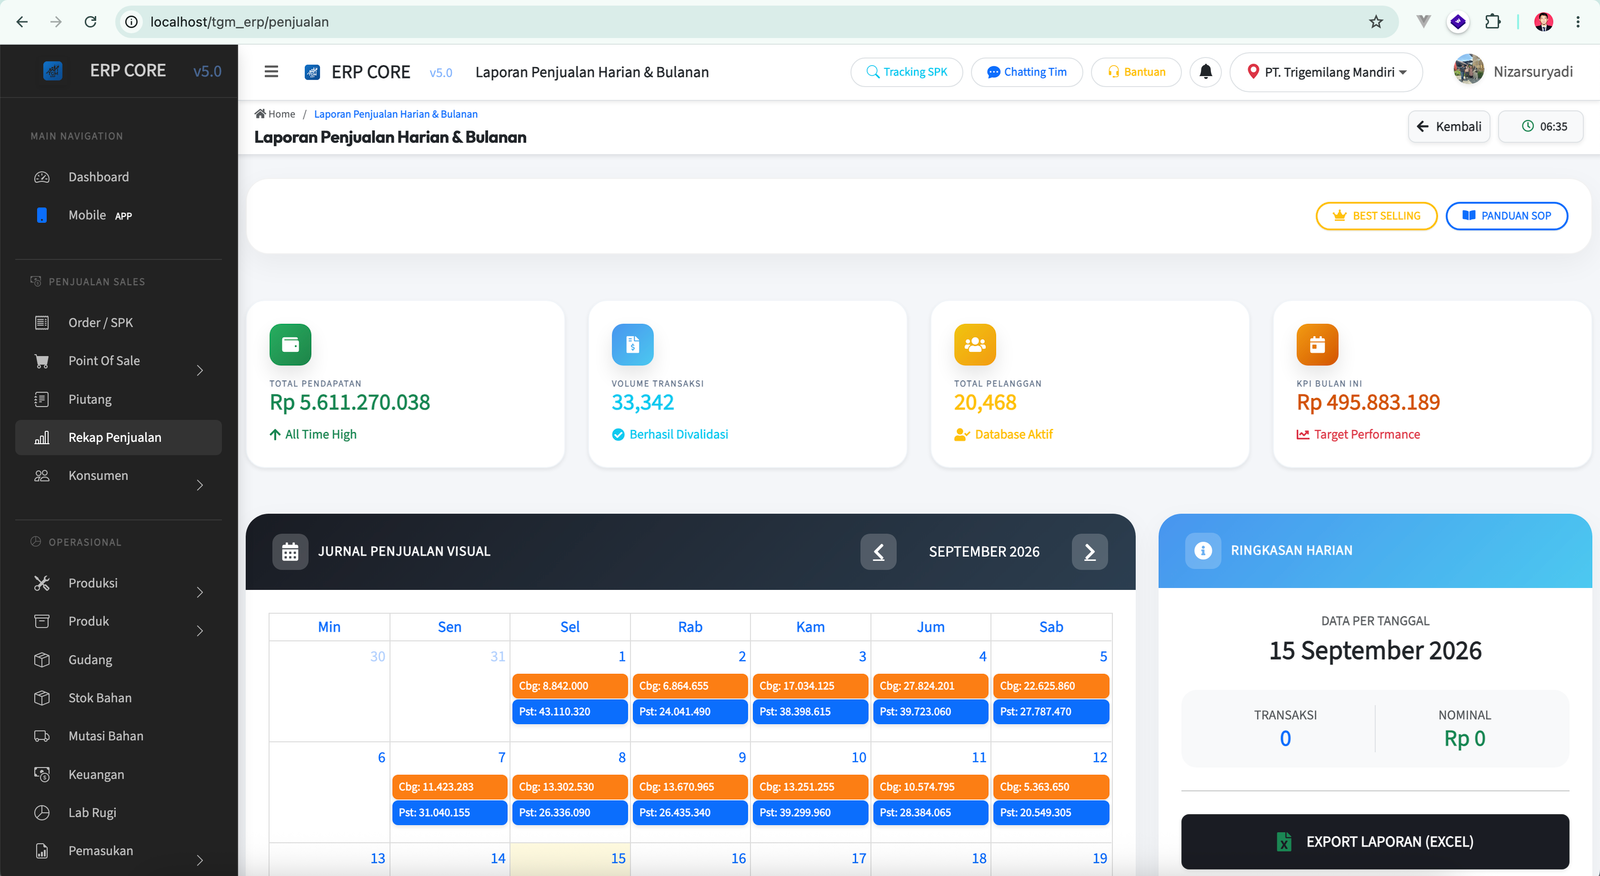This screenshot has height=876, width=1600.
Task: Click the user avatar of Nizarsuryadi
Action: coord(1469,70)
